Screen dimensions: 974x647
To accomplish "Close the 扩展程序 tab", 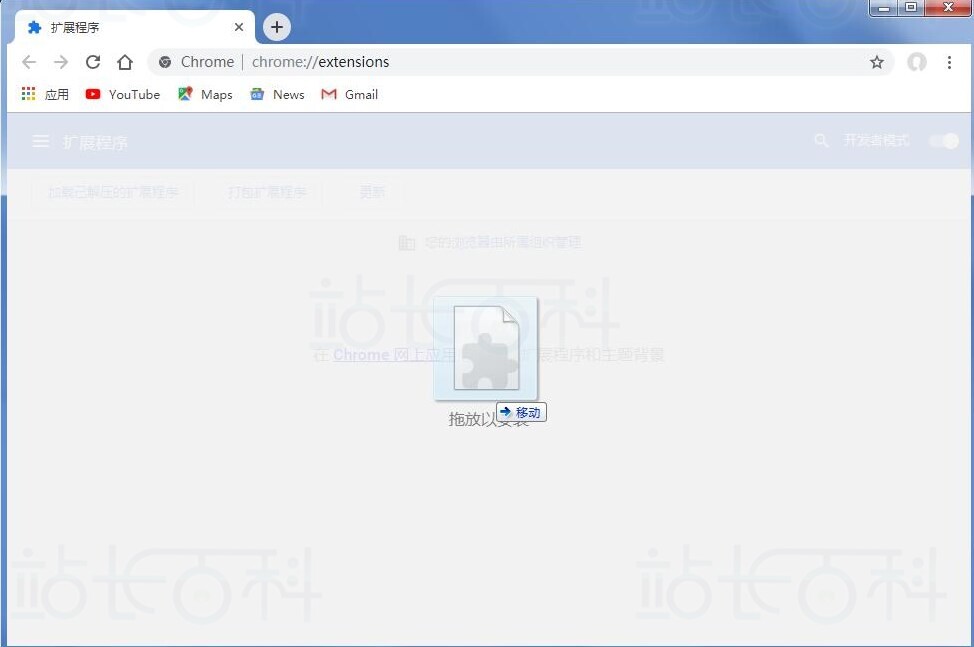I will click(x=239, y=27).
